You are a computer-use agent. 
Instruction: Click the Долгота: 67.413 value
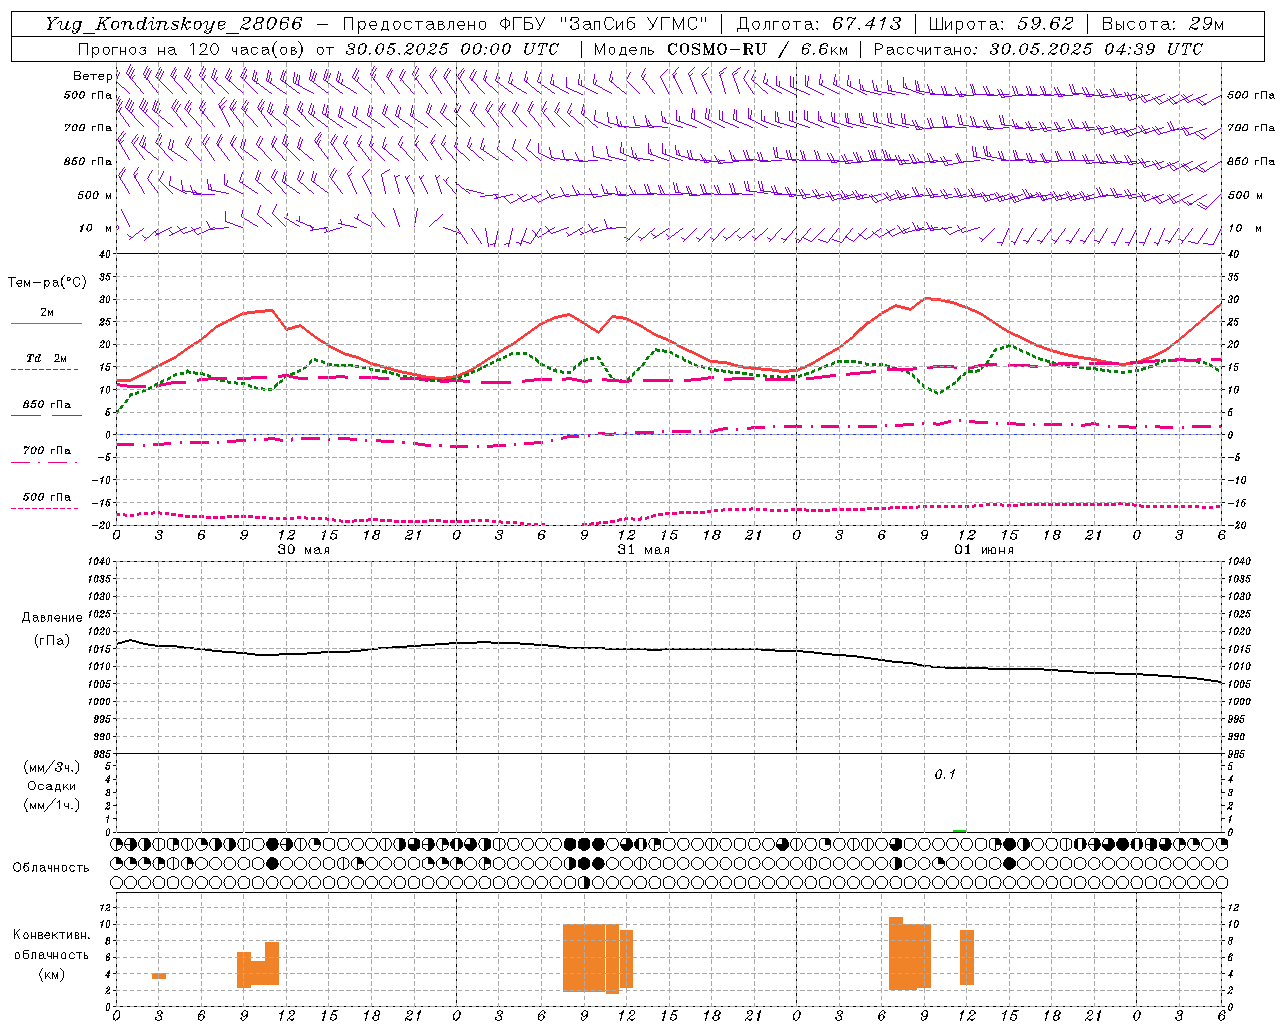(x=819, y=24)
